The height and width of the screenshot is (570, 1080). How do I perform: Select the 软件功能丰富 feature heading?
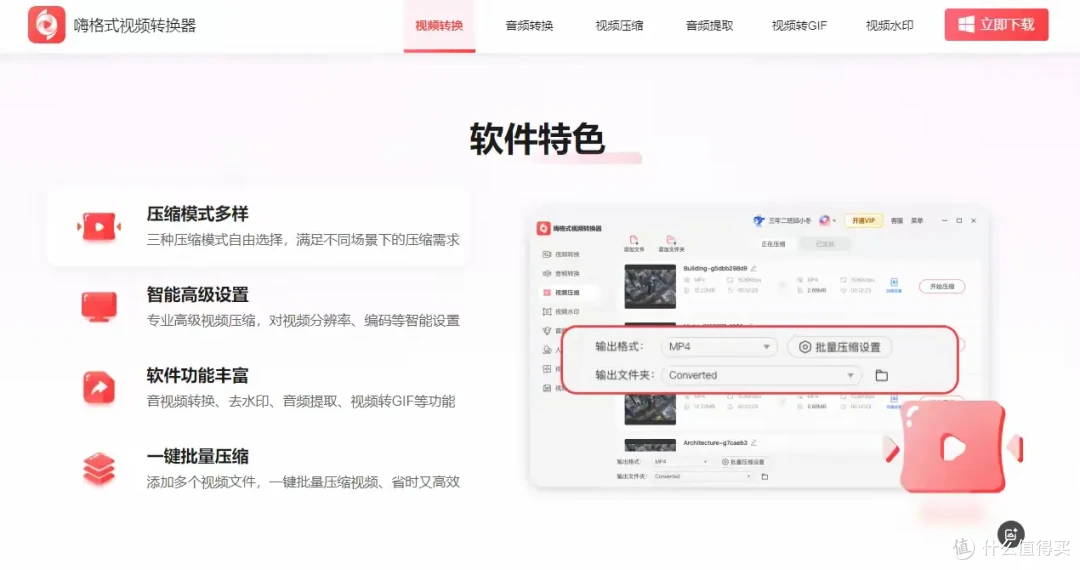click(198, 375)
